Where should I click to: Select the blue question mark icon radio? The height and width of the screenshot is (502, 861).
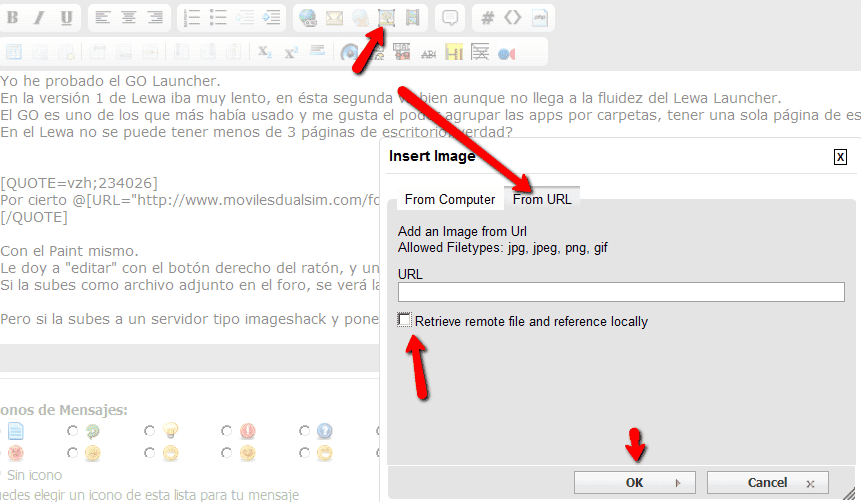(304, 431)
